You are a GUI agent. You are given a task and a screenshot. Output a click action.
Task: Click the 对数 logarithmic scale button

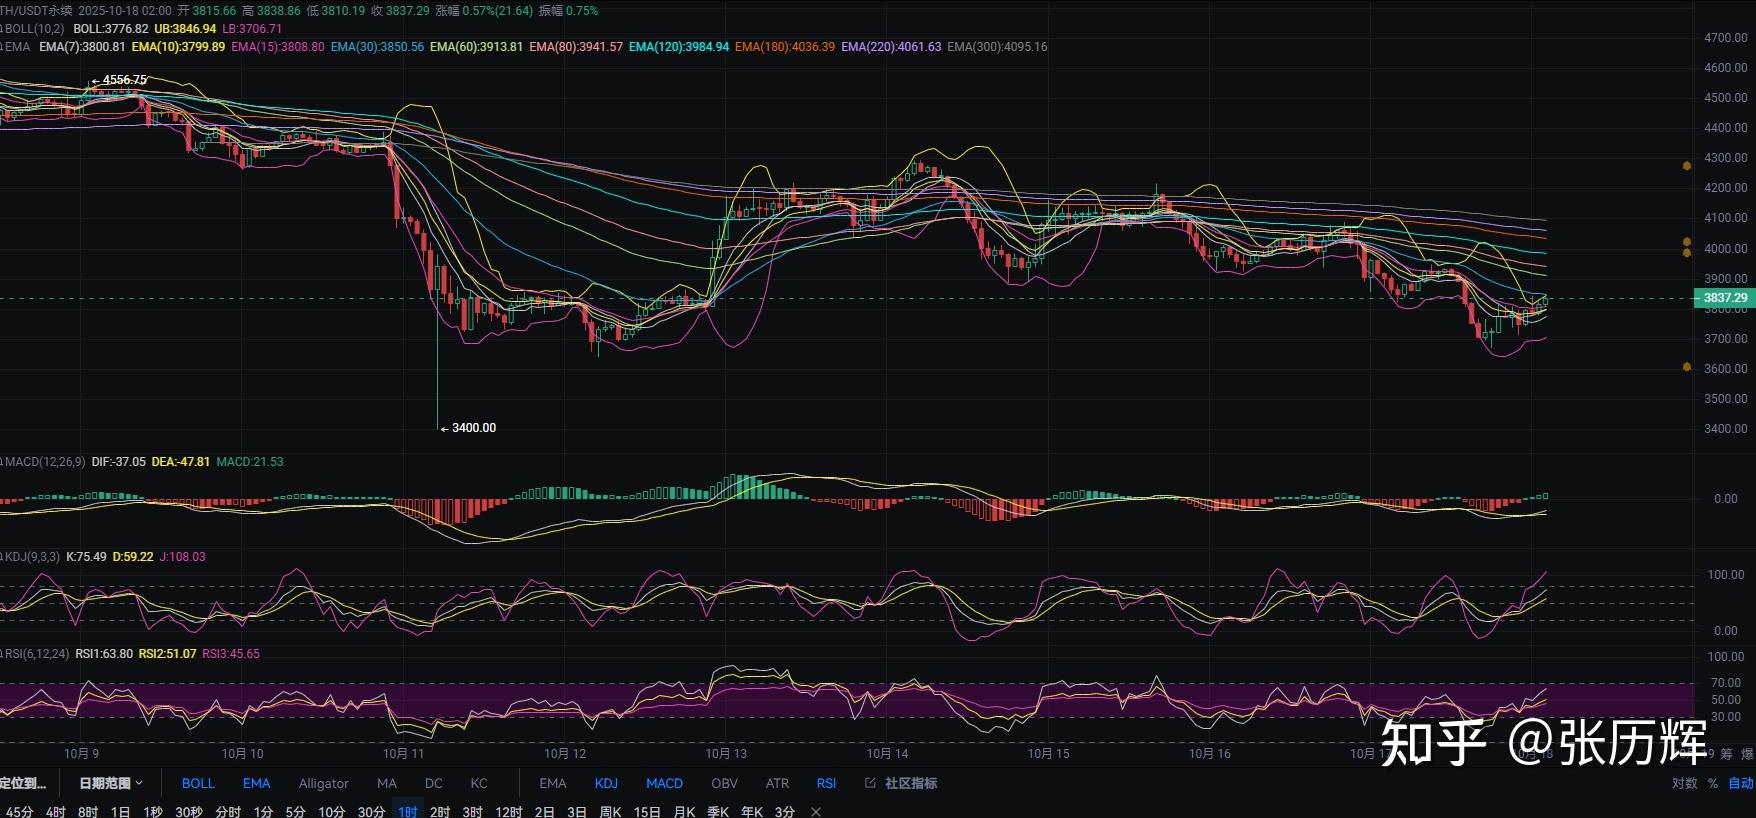coord(1684,783)
